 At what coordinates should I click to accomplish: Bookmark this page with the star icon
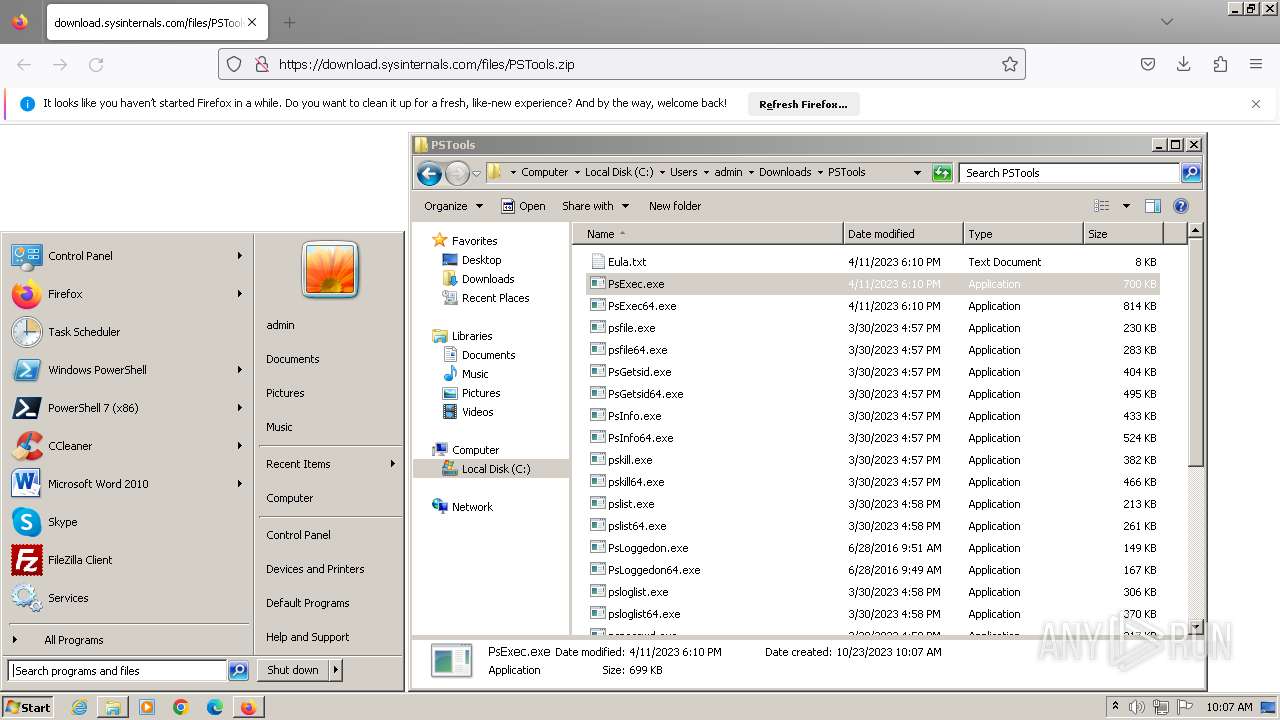(x=1010, y=64)
